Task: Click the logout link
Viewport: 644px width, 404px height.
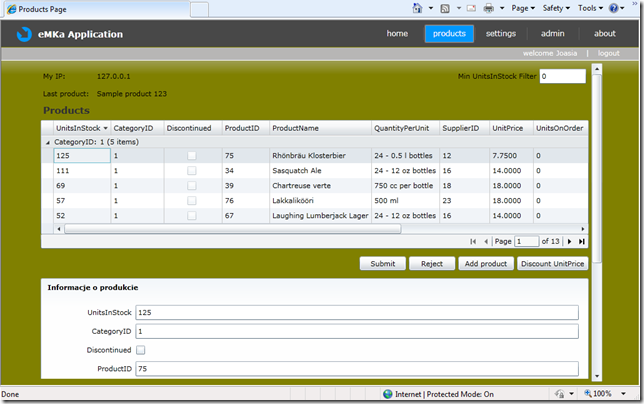Action: (x=609, y=53)
